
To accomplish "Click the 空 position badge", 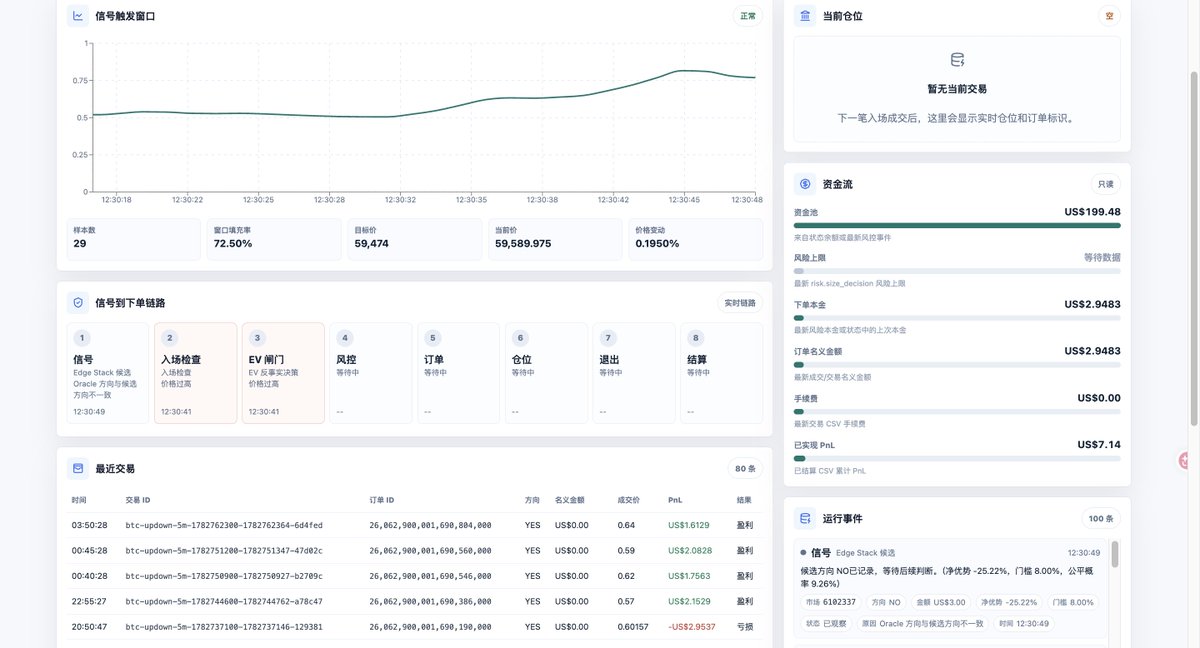I will point(1108,16).
